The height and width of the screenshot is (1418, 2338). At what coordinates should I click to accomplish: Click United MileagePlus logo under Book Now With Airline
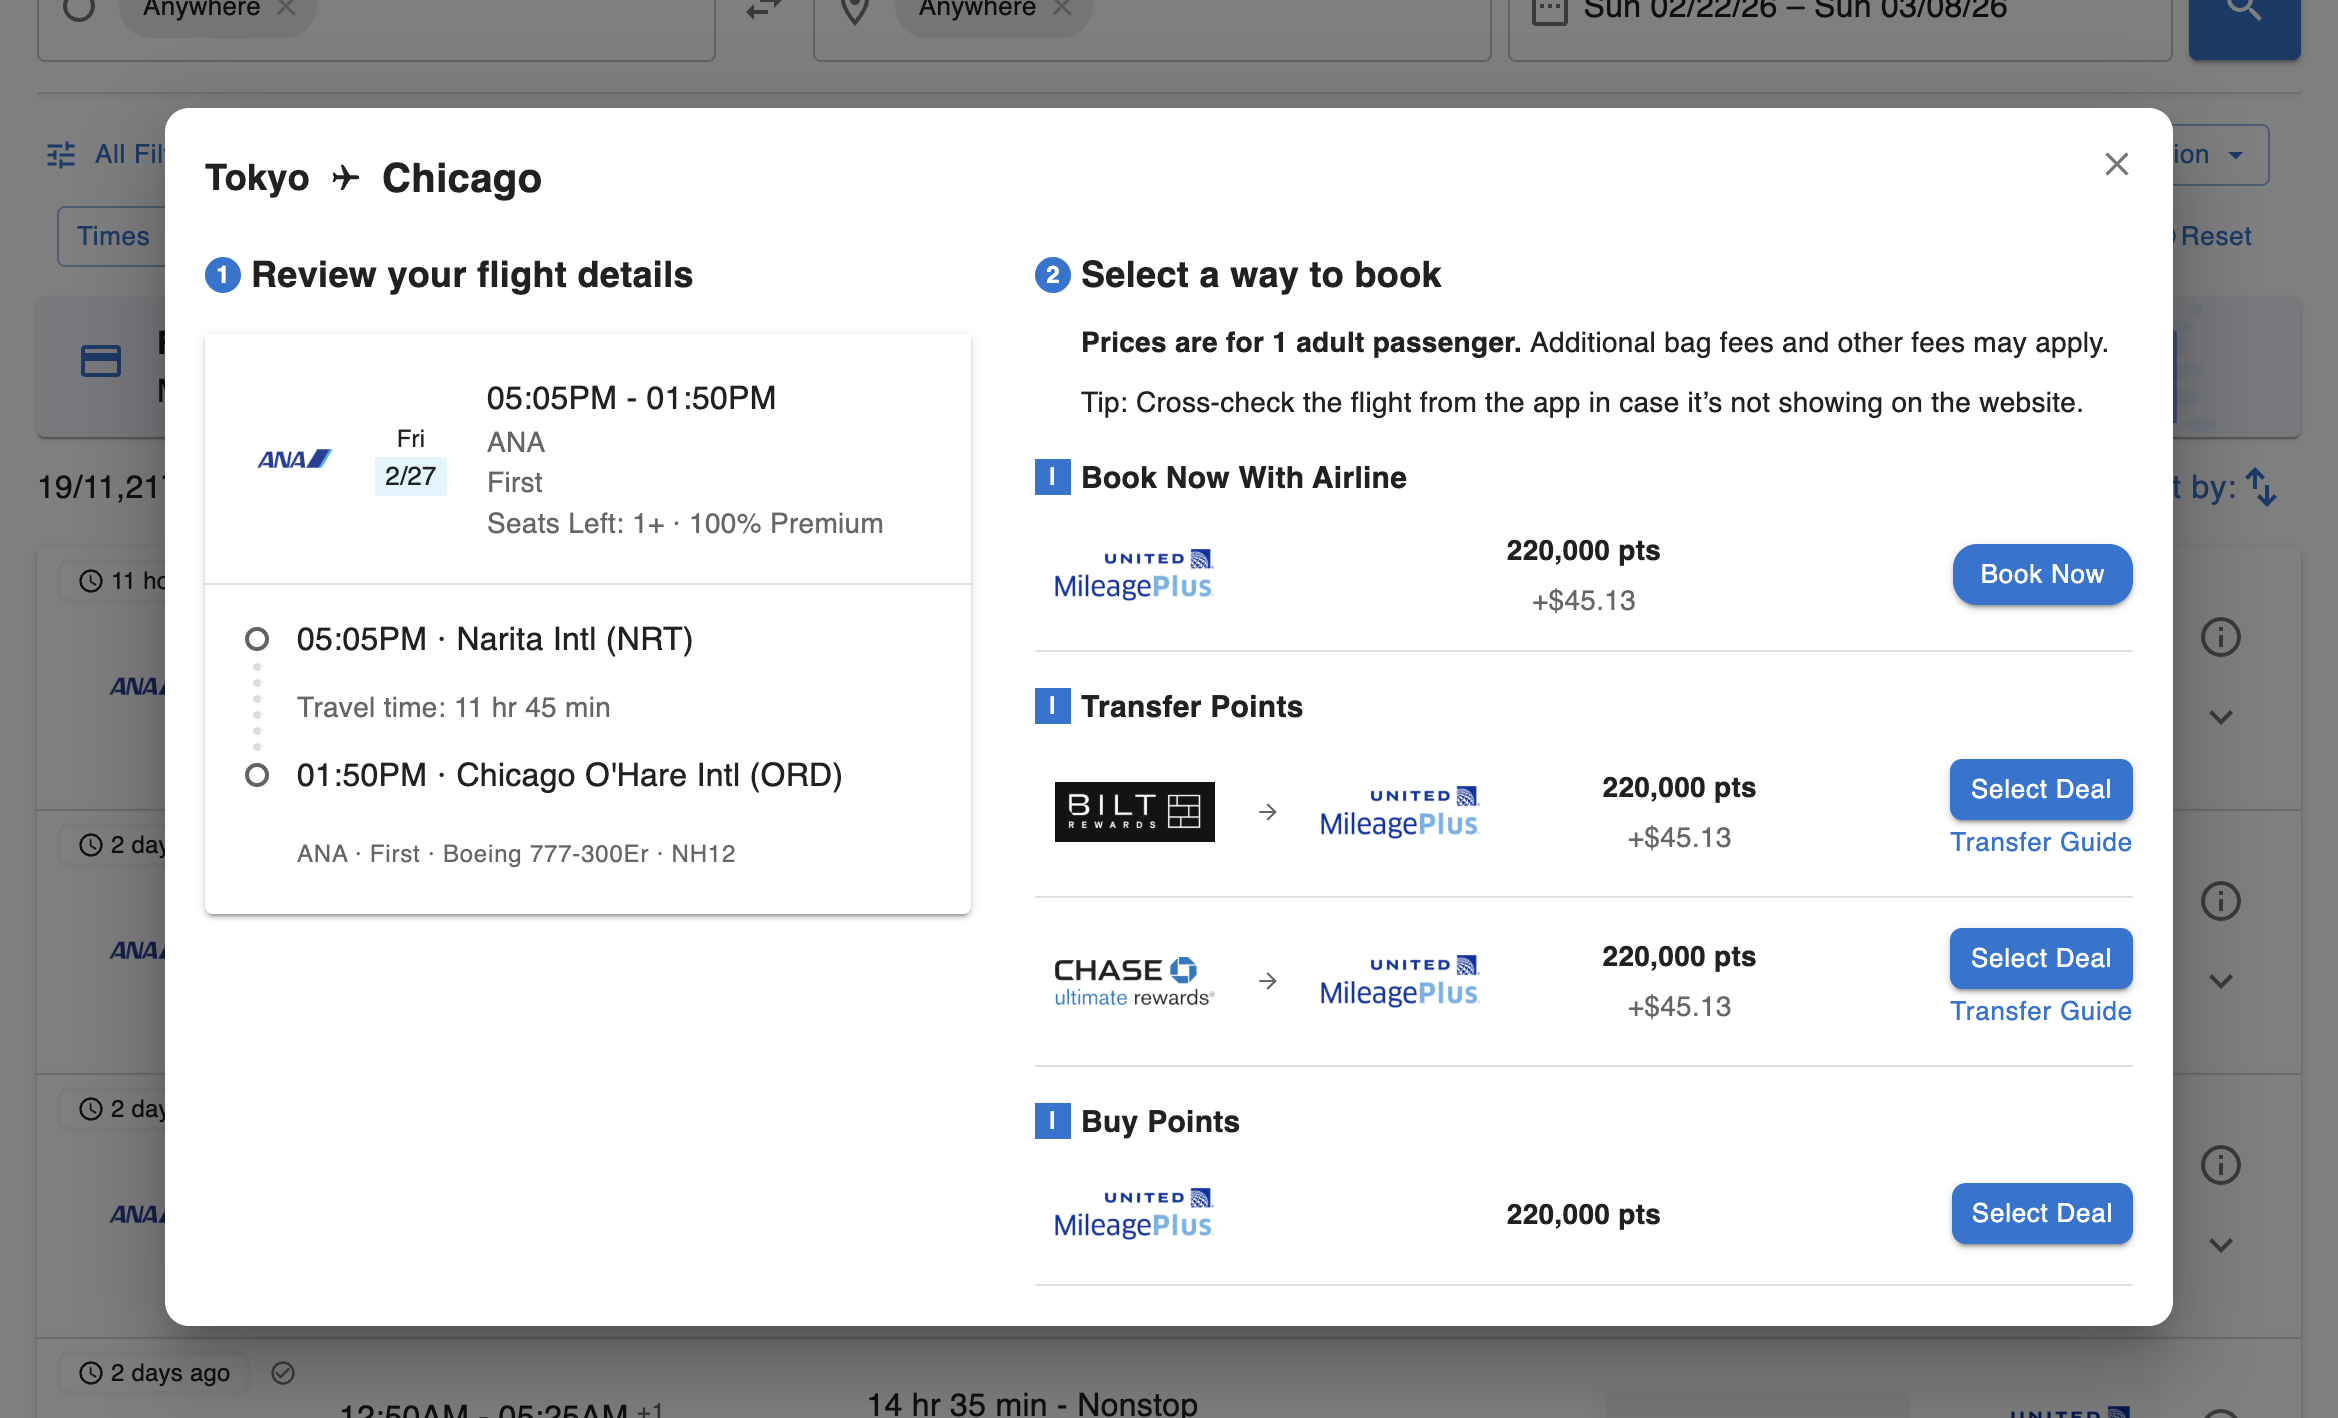1133,575
